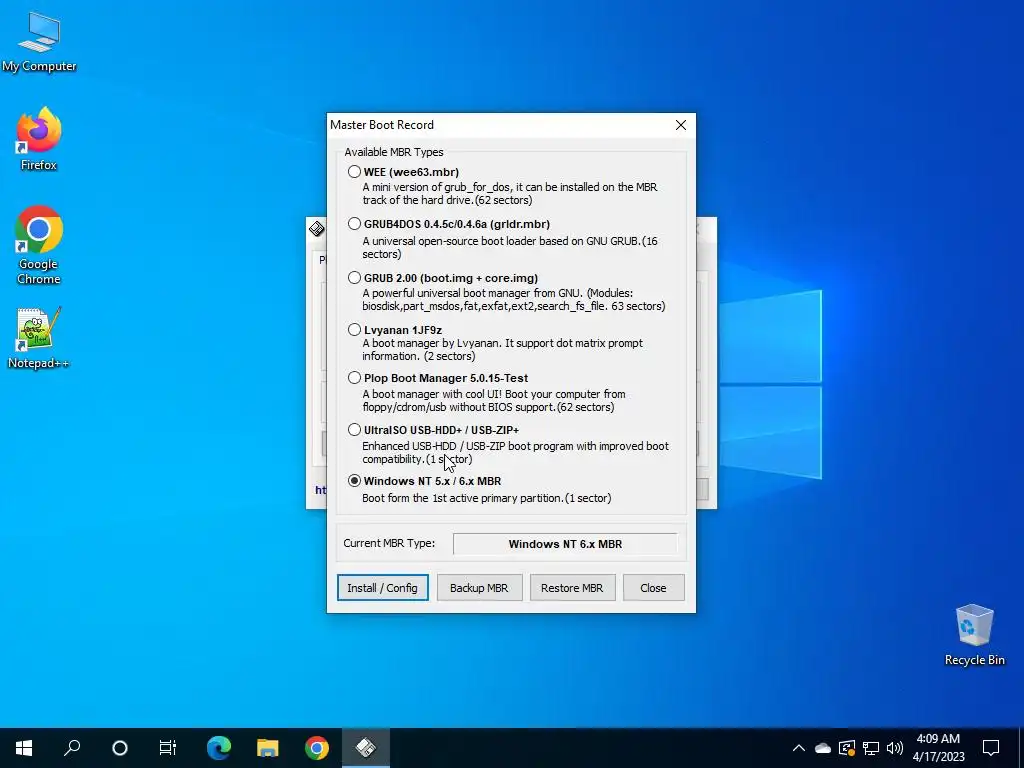Open the Google Chrome desktop shortcut
This screenshot has width=1024, height=768.
point(39,246)
